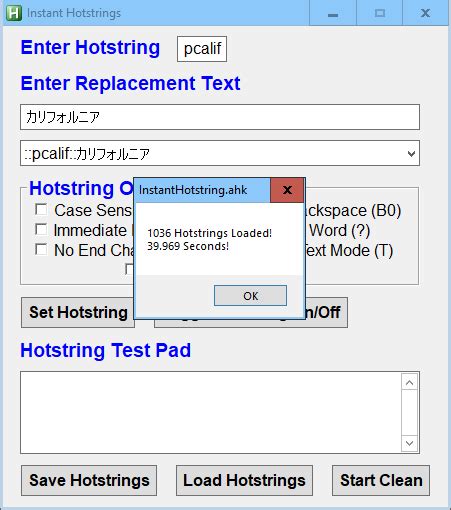
Task: Click the Test Pad scrollbar down arrow
Action: click(x=410, y=443)
